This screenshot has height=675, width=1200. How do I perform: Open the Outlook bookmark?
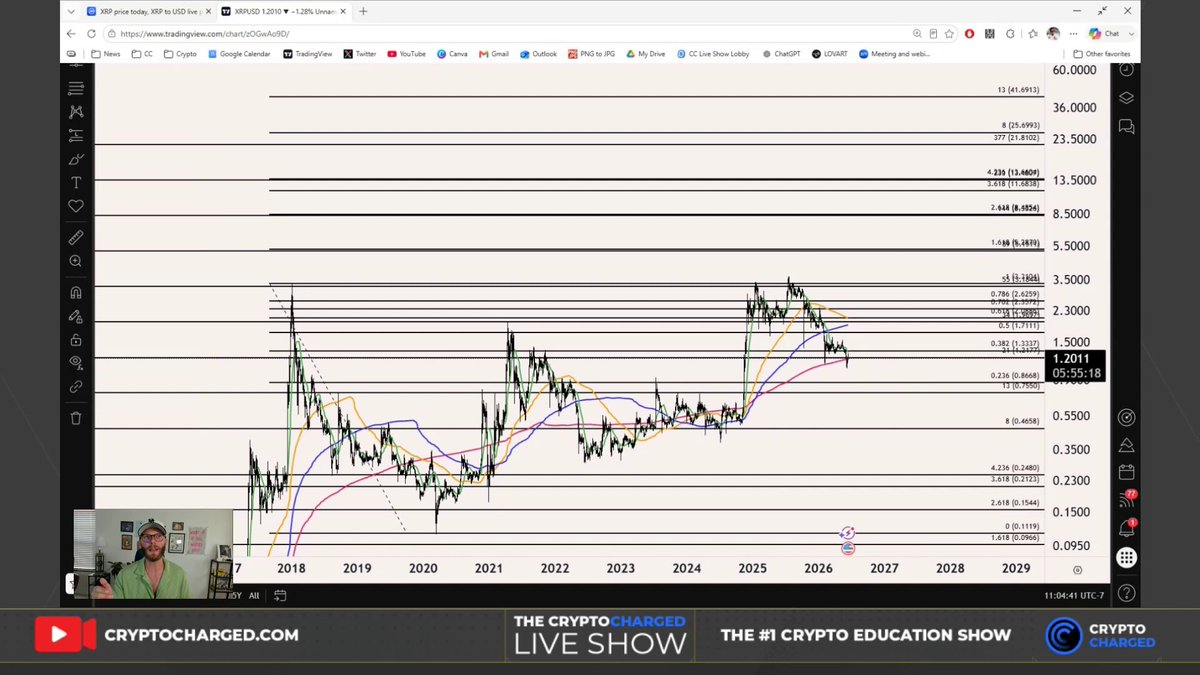click(x=538, y=54)
